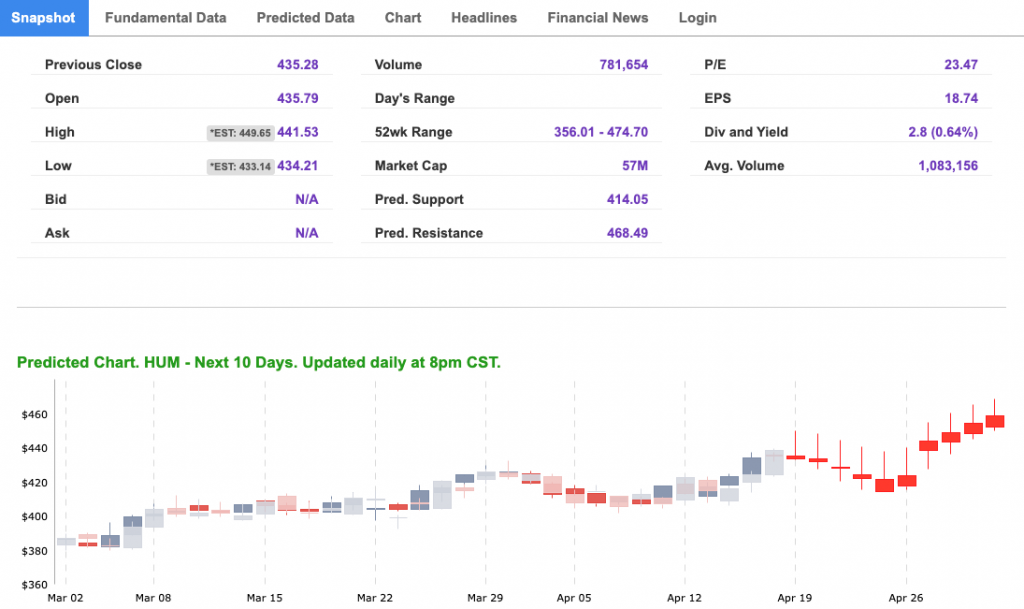Click the $460 label on chart y-axis
This screenshot has width=1024, height=609.
pos(34,414)
